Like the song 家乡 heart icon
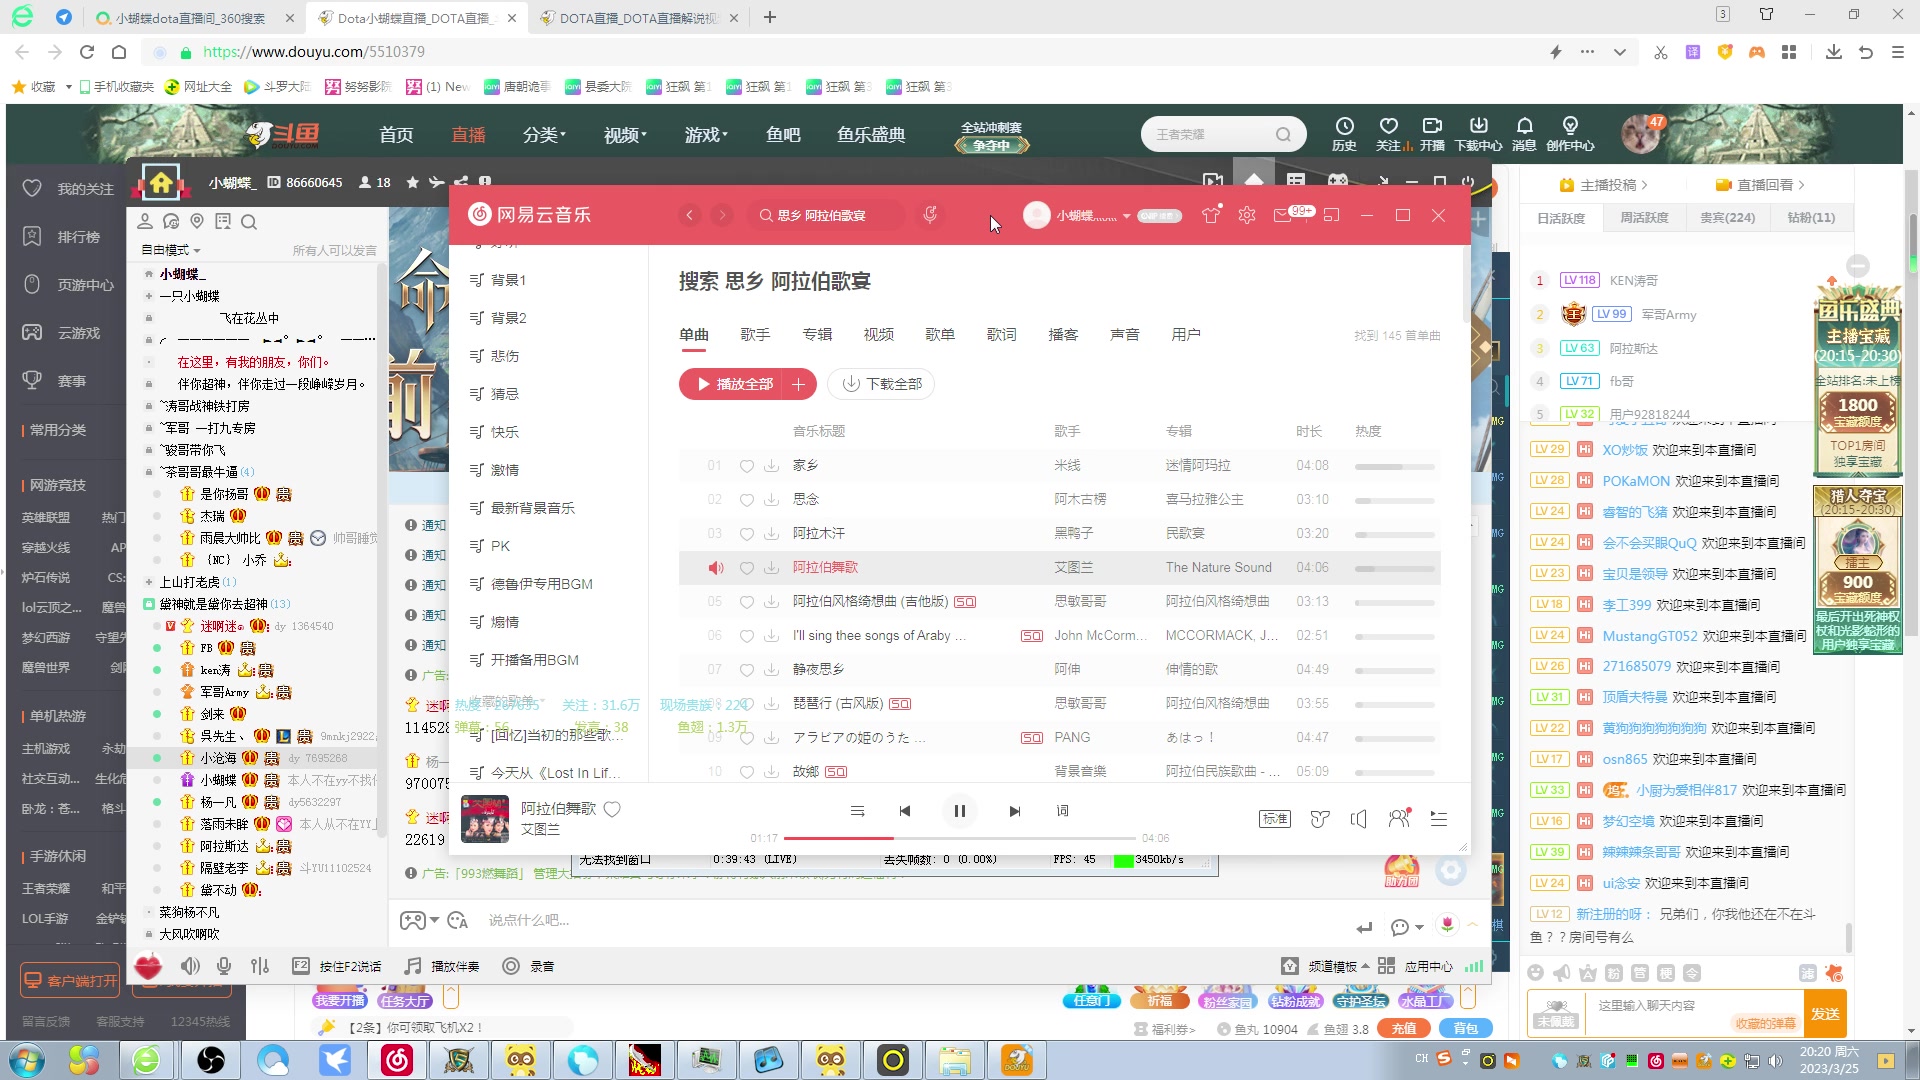The width and height of the screenshot is (1920, 1080). pos(747,466)
